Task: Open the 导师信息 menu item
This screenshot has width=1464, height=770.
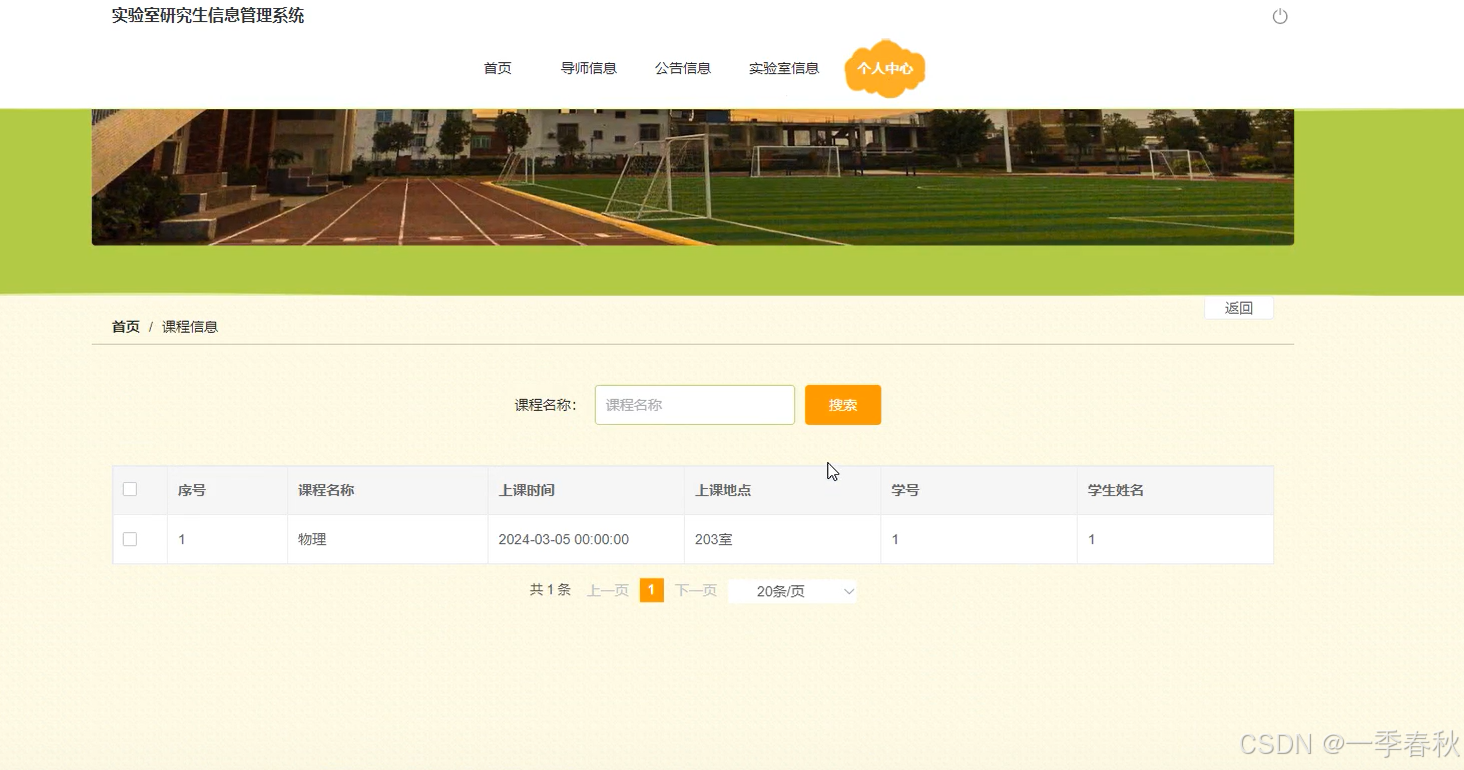Action: 588,68
